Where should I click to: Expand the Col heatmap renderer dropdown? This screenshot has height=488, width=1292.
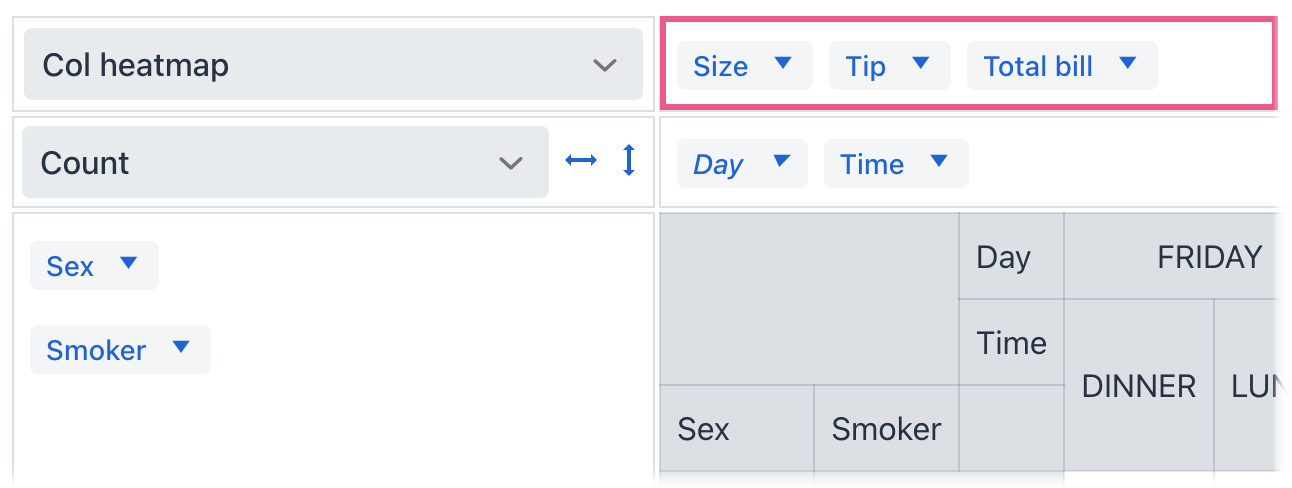[x=333, y=65]
